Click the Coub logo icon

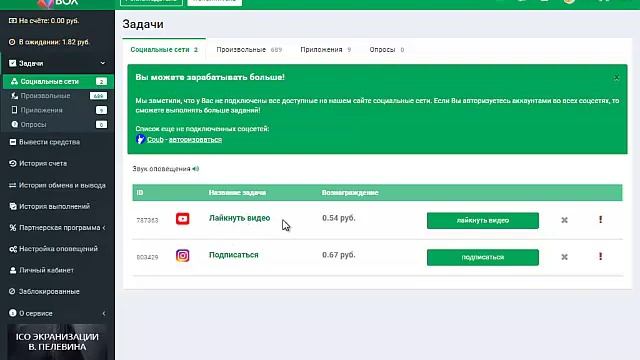point(140,139)
